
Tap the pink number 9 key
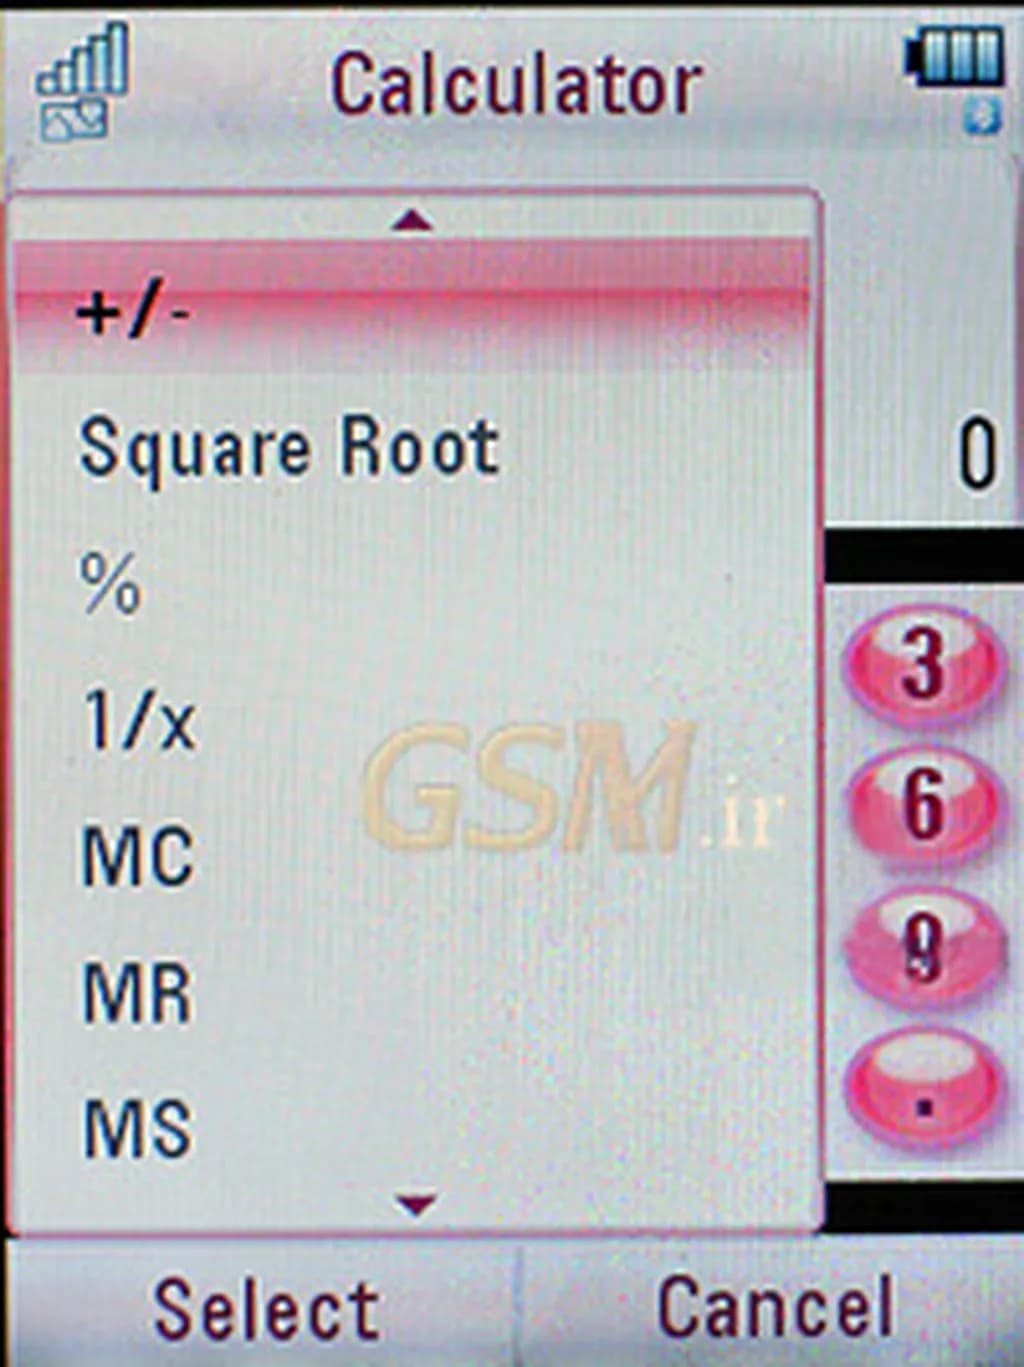tap(922, 948)
